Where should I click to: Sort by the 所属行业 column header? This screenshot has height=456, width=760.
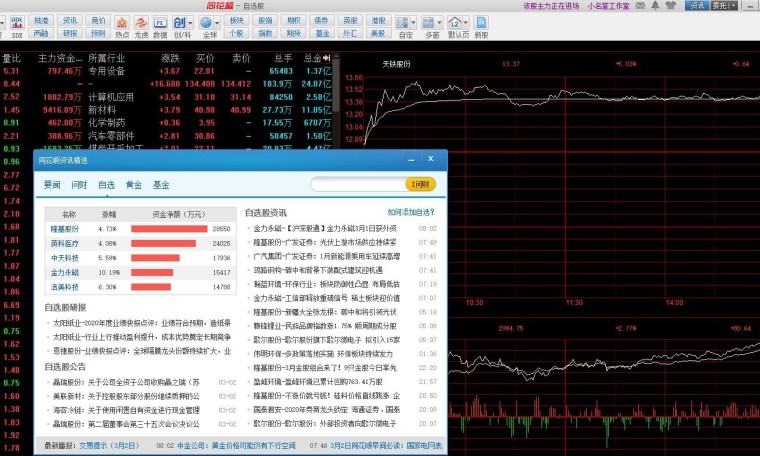click(x=106, y=58)
